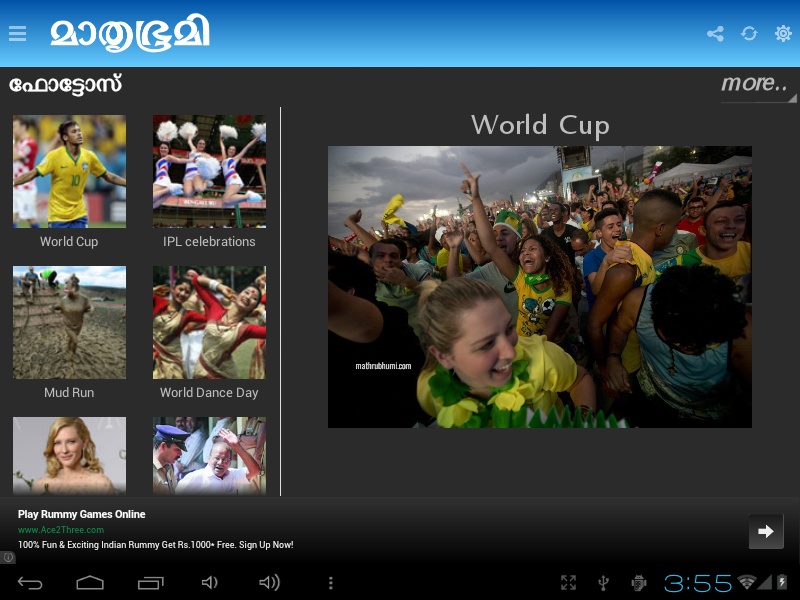Open the hamburger navigation menu
The width and height of the screenshot is (800, 600).
17,34
